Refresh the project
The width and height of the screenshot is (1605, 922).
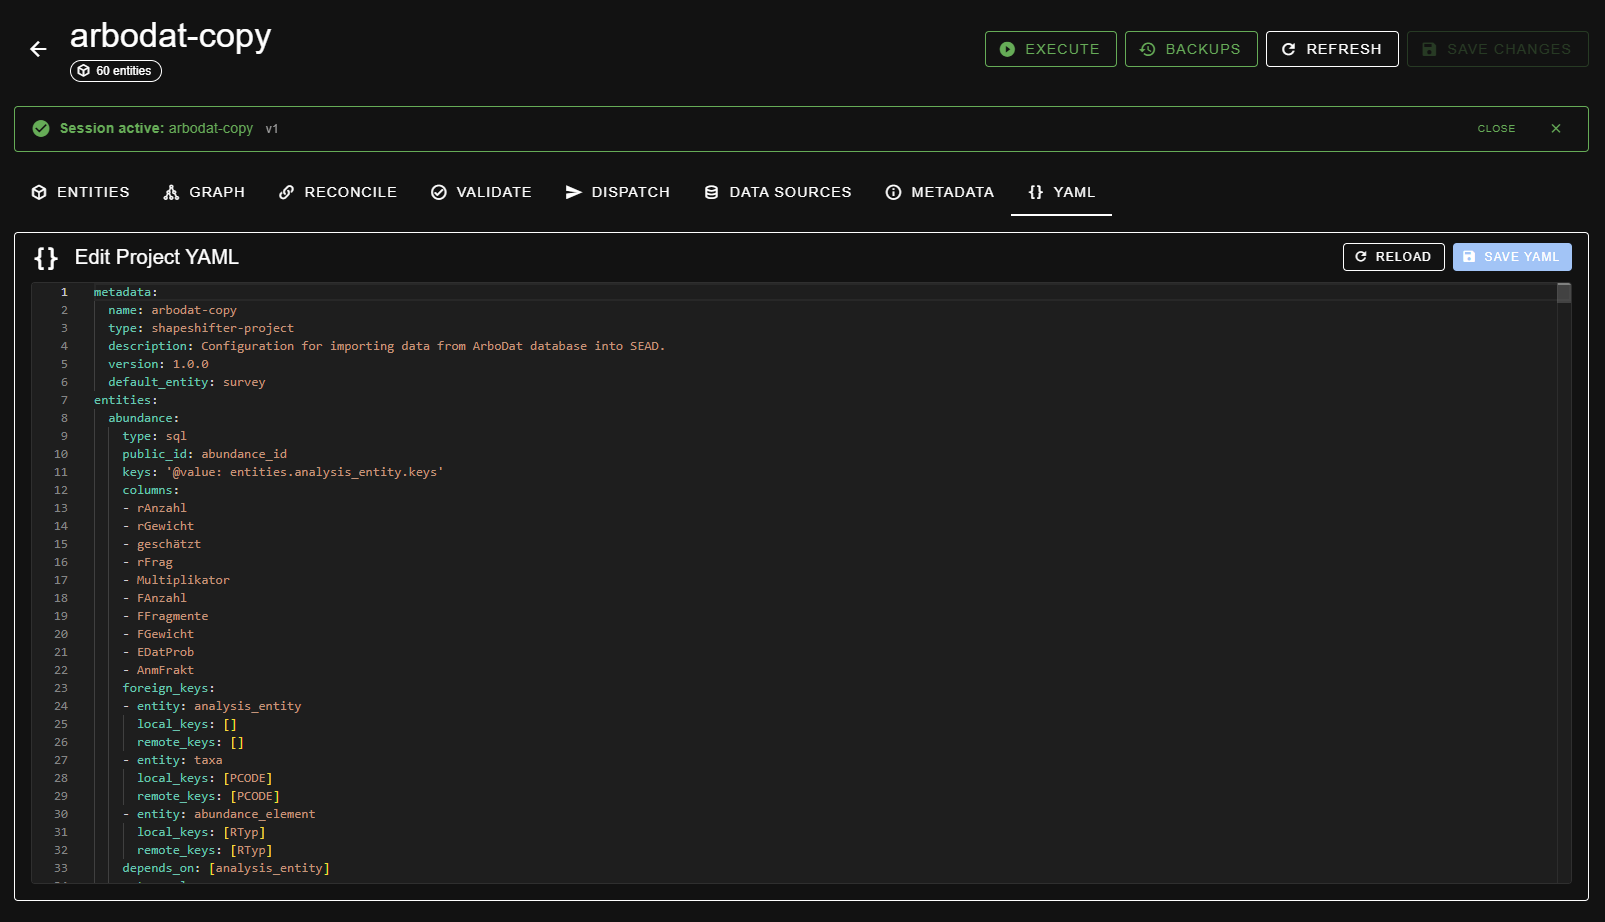coord(1331,49)
